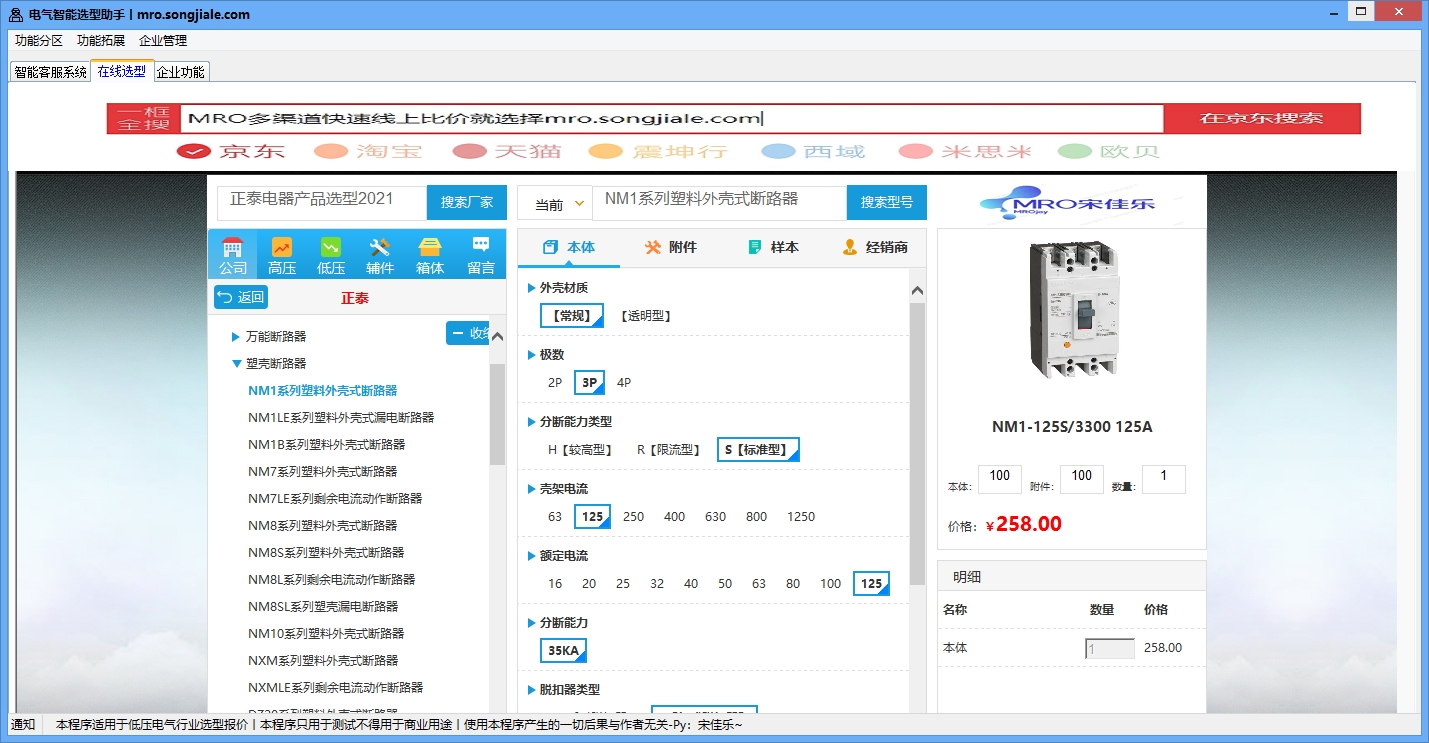Open the 功能拓展 menu
Screen dimensions: 1429x743
click(101, 41)
